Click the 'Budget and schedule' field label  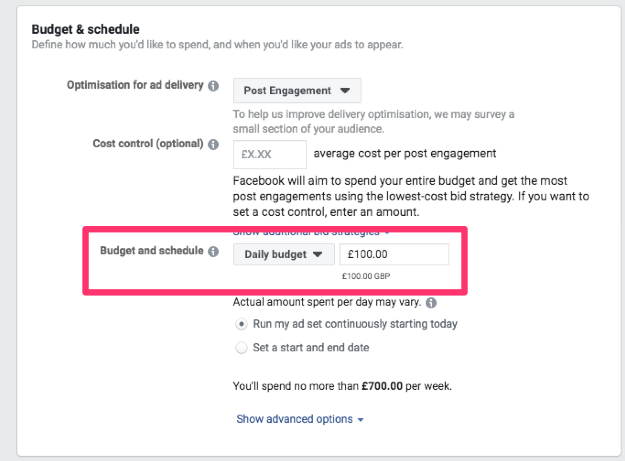point(151,251)
